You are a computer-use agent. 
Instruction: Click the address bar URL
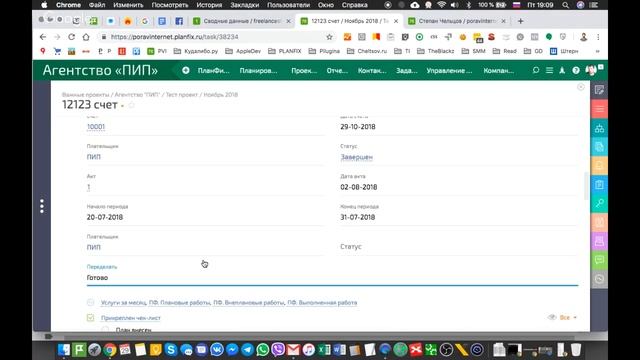(x=175, y=37)
